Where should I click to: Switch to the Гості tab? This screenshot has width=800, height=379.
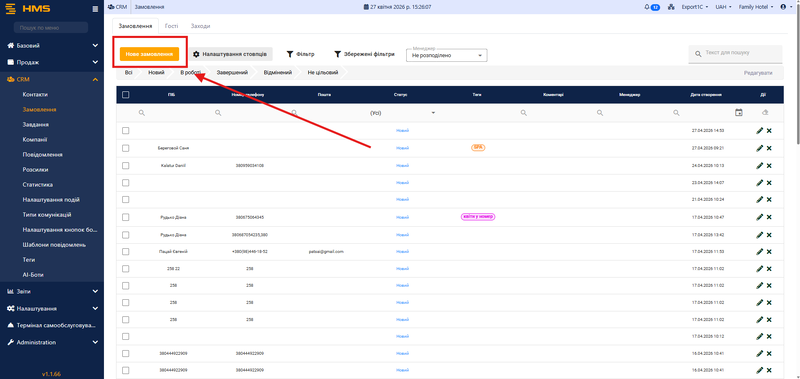(x=171, y=26)
